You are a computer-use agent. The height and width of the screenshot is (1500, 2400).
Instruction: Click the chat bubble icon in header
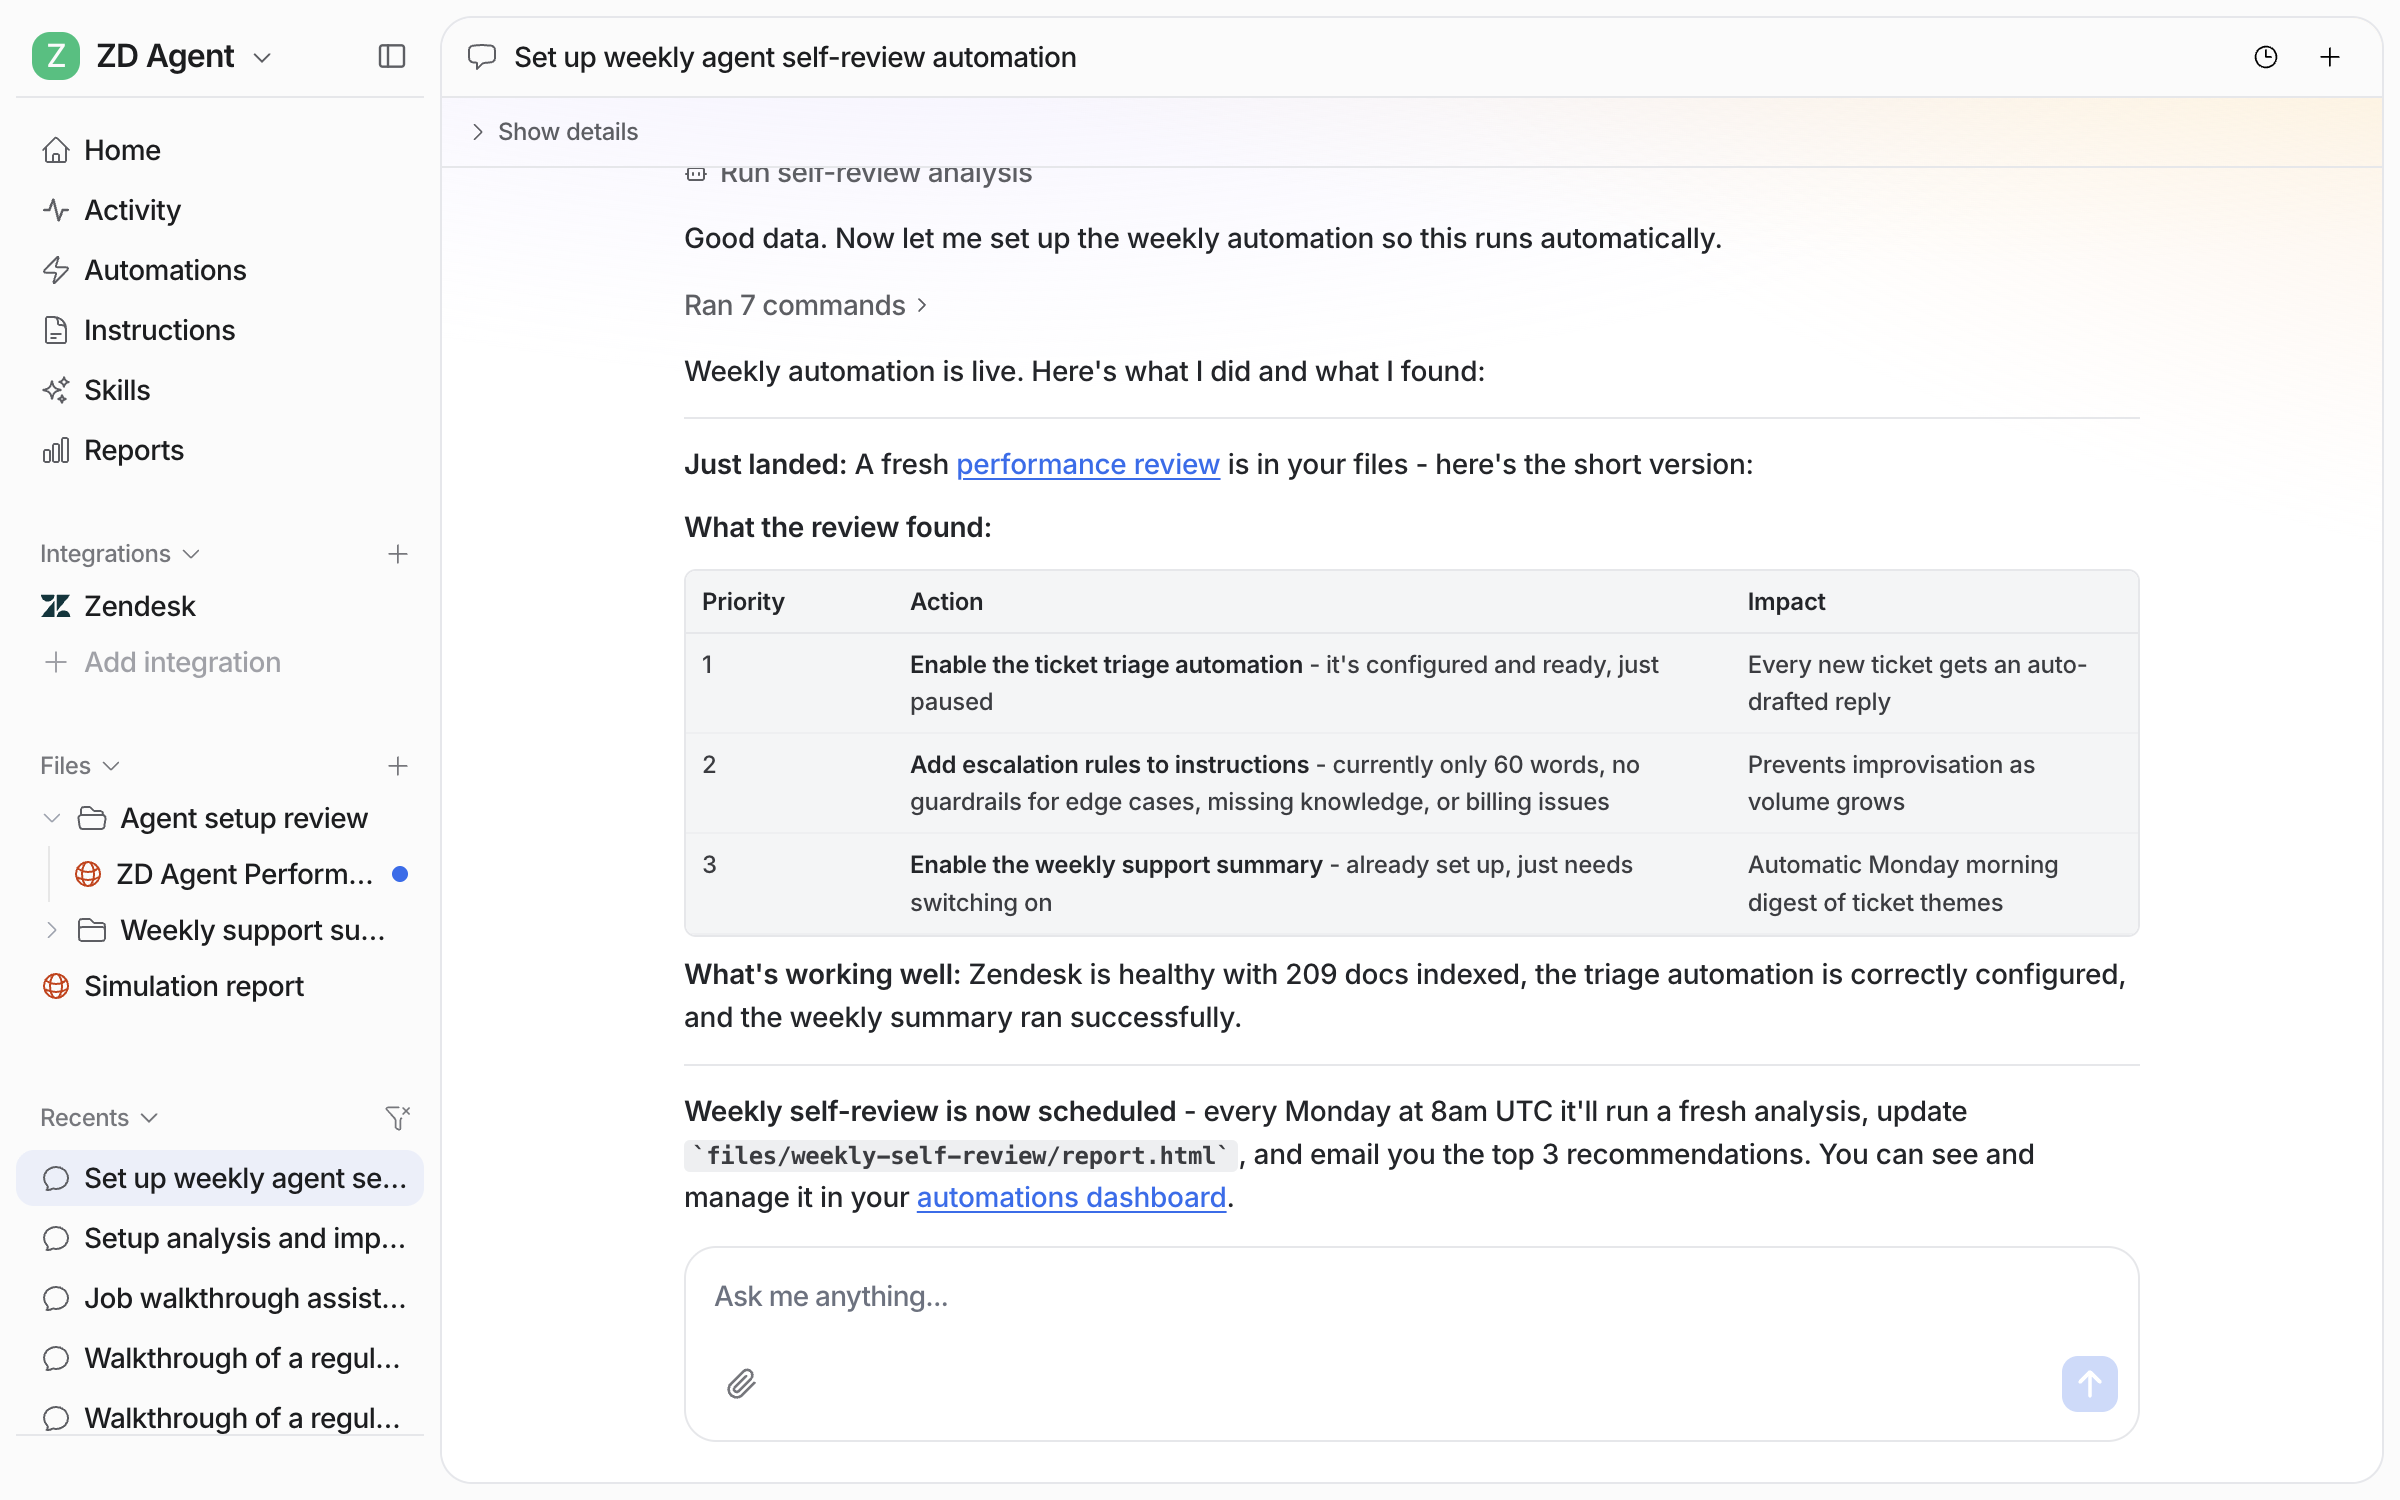tap(482, 57)
